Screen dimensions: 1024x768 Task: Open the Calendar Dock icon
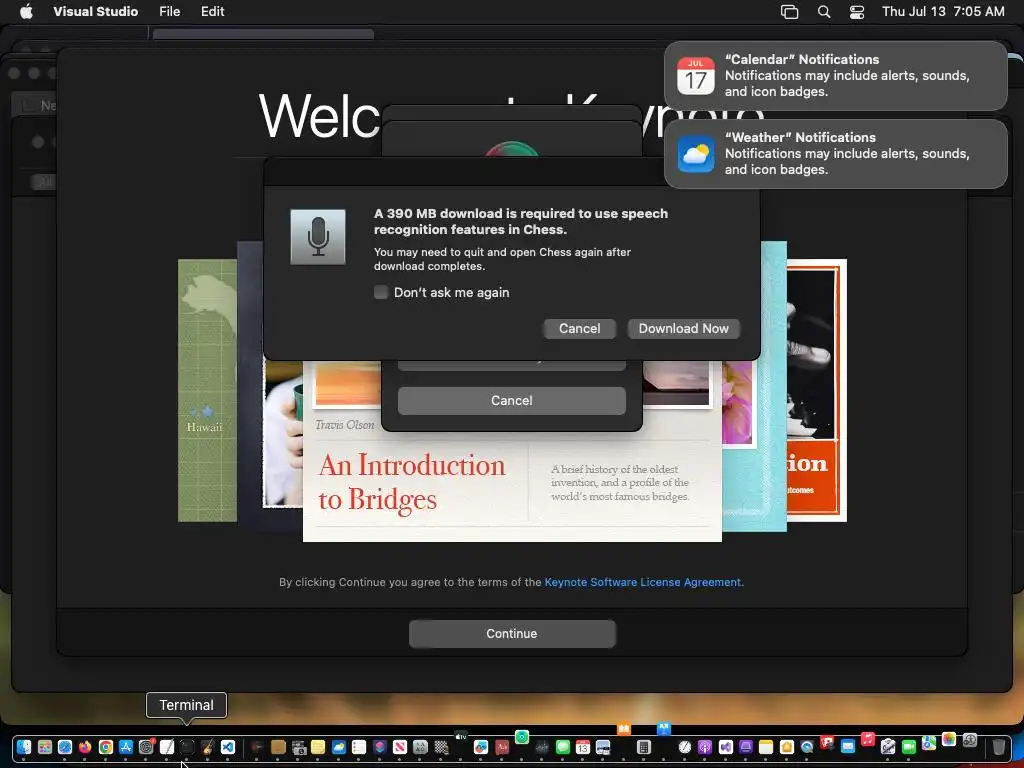583,747
